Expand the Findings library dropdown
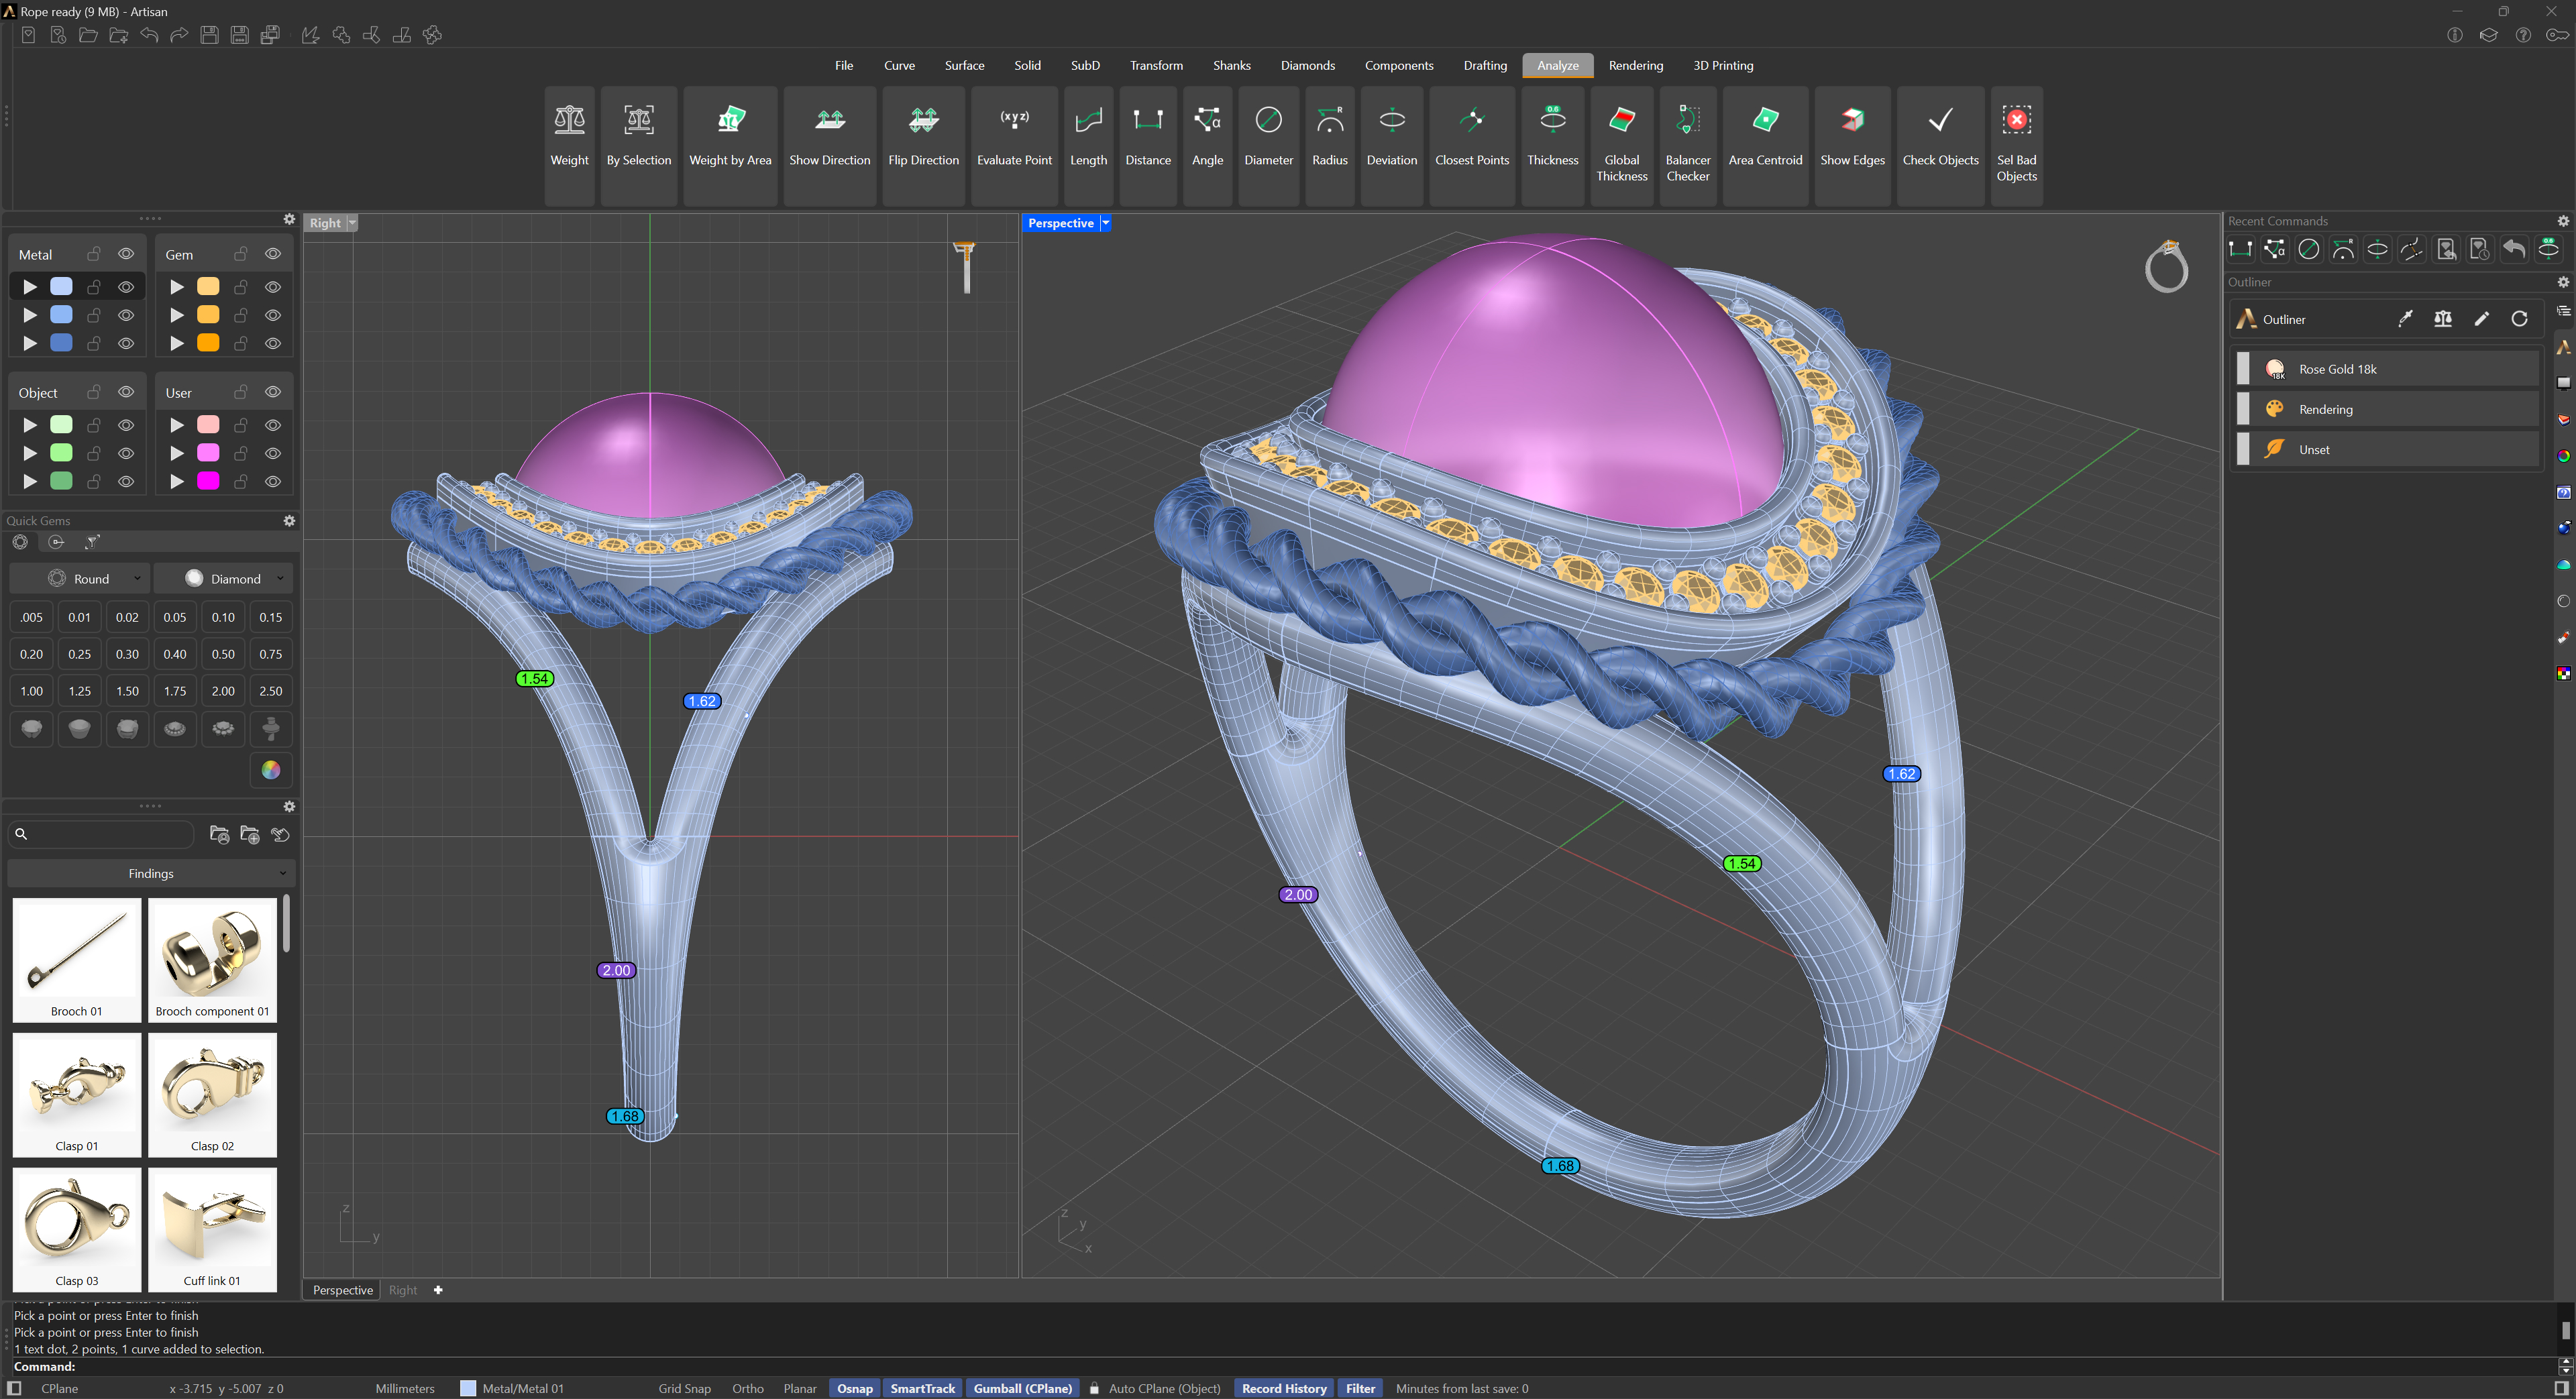The height and width of the screenshot is (1399, 2576). click(x=151, y=873)
